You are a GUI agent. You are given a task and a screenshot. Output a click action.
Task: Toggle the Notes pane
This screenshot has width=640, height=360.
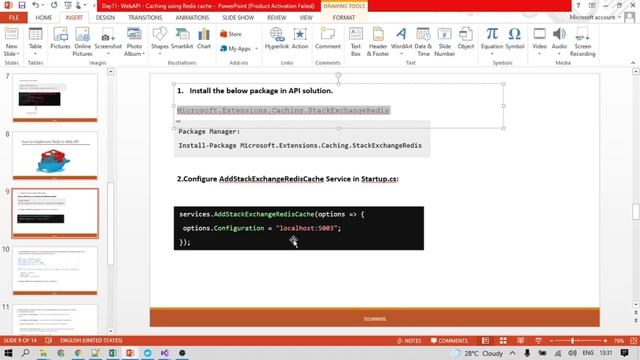pos(409,340)
